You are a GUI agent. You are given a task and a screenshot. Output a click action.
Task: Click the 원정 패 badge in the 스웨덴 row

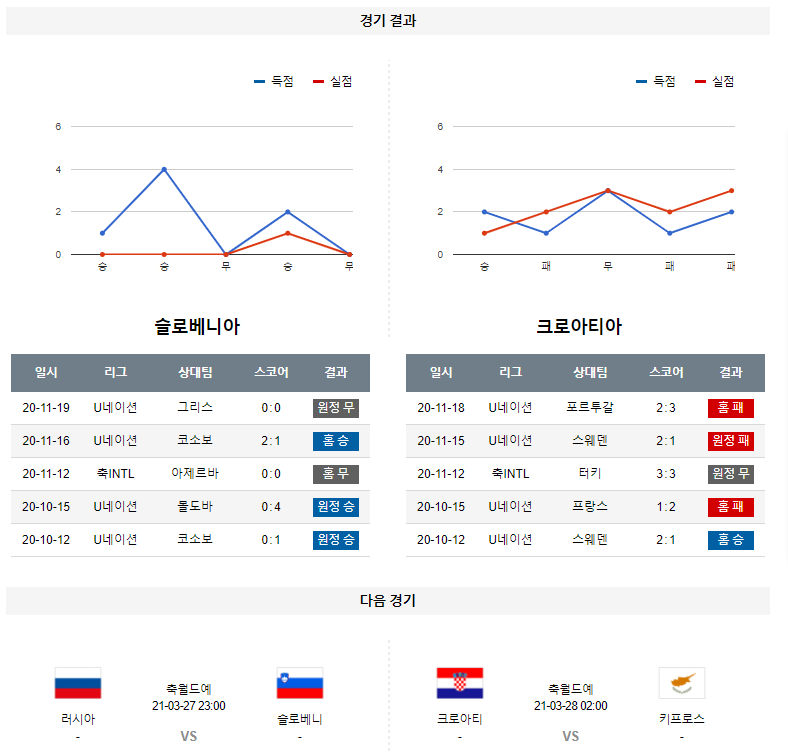click(730, 441)
